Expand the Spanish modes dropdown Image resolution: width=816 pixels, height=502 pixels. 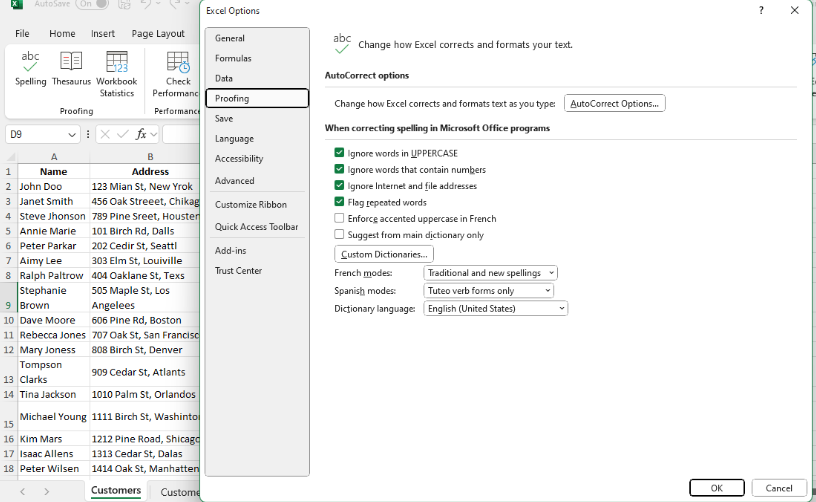coord(488,291)
